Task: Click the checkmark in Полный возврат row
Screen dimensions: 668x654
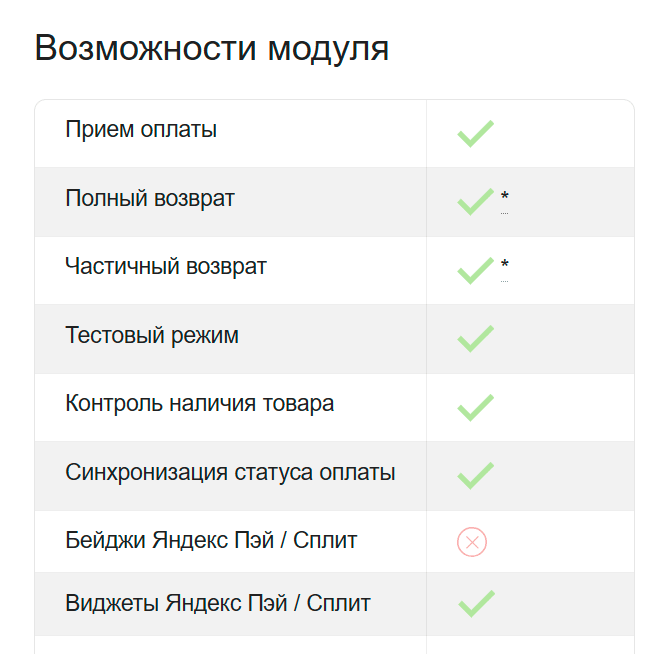Action: [x=475, y=202]
